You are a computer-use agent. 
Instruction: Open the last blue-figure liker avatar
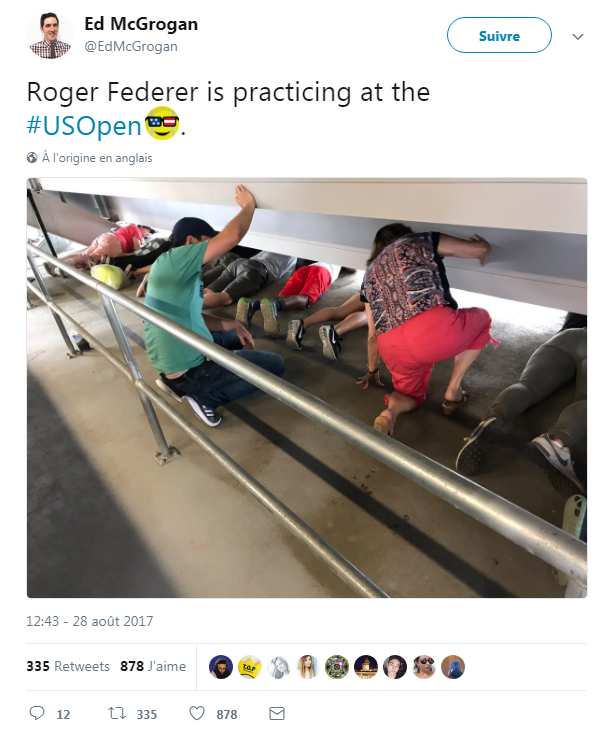(x=453, y=667)
